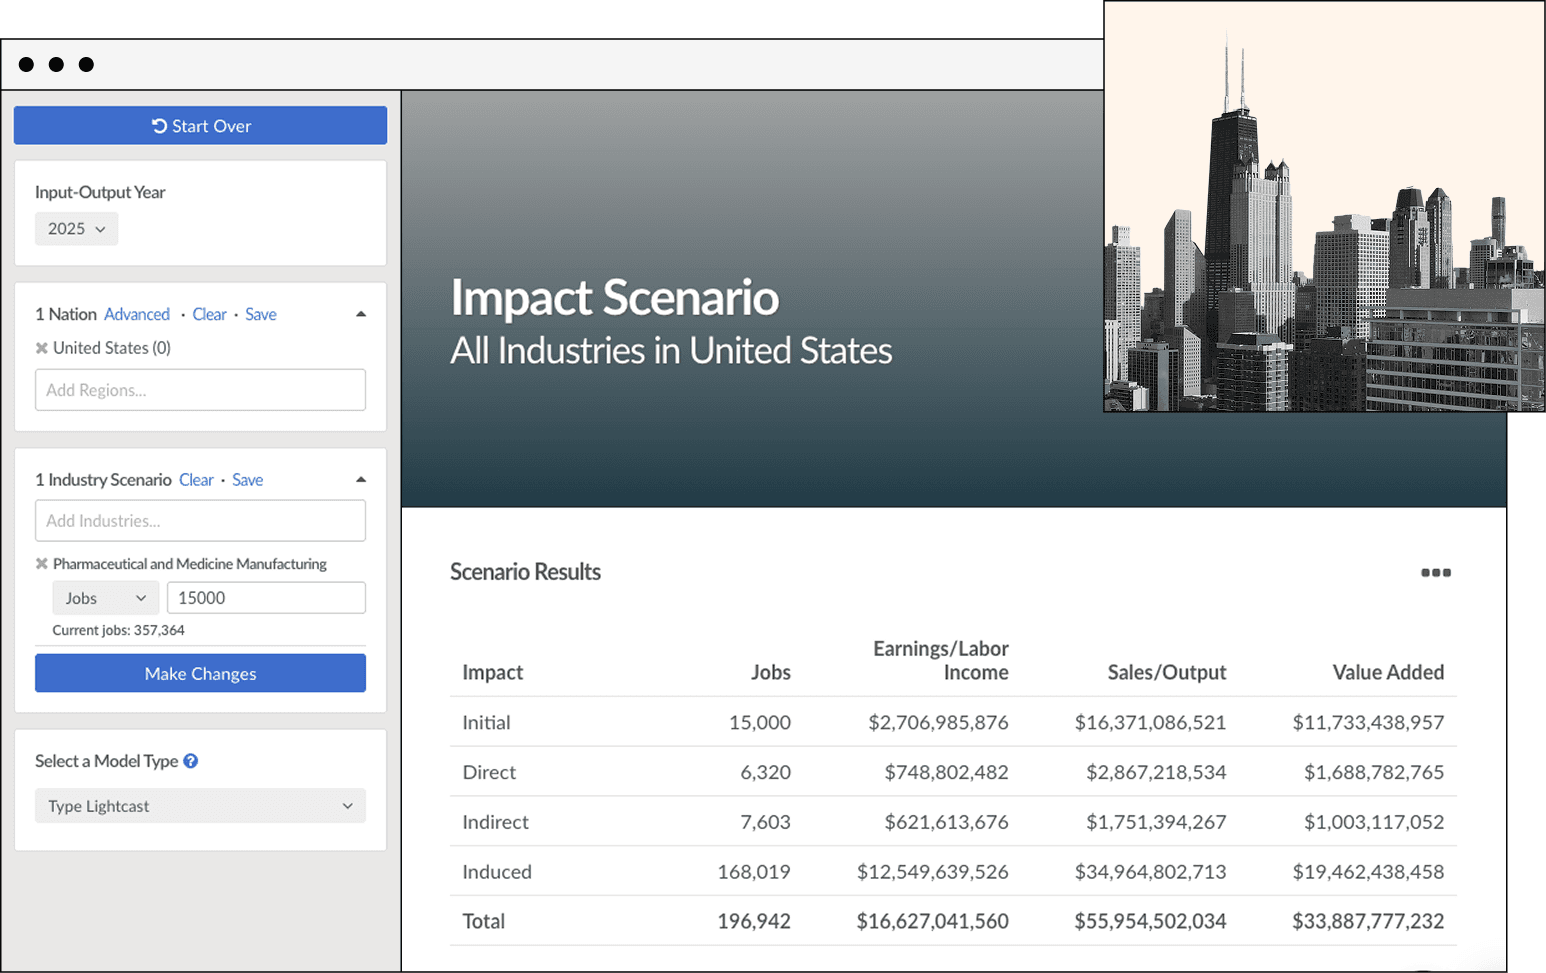Click the Chicago skyline image
Image resolution: width=1546 pixels, height=973 pixels.
1324,206
